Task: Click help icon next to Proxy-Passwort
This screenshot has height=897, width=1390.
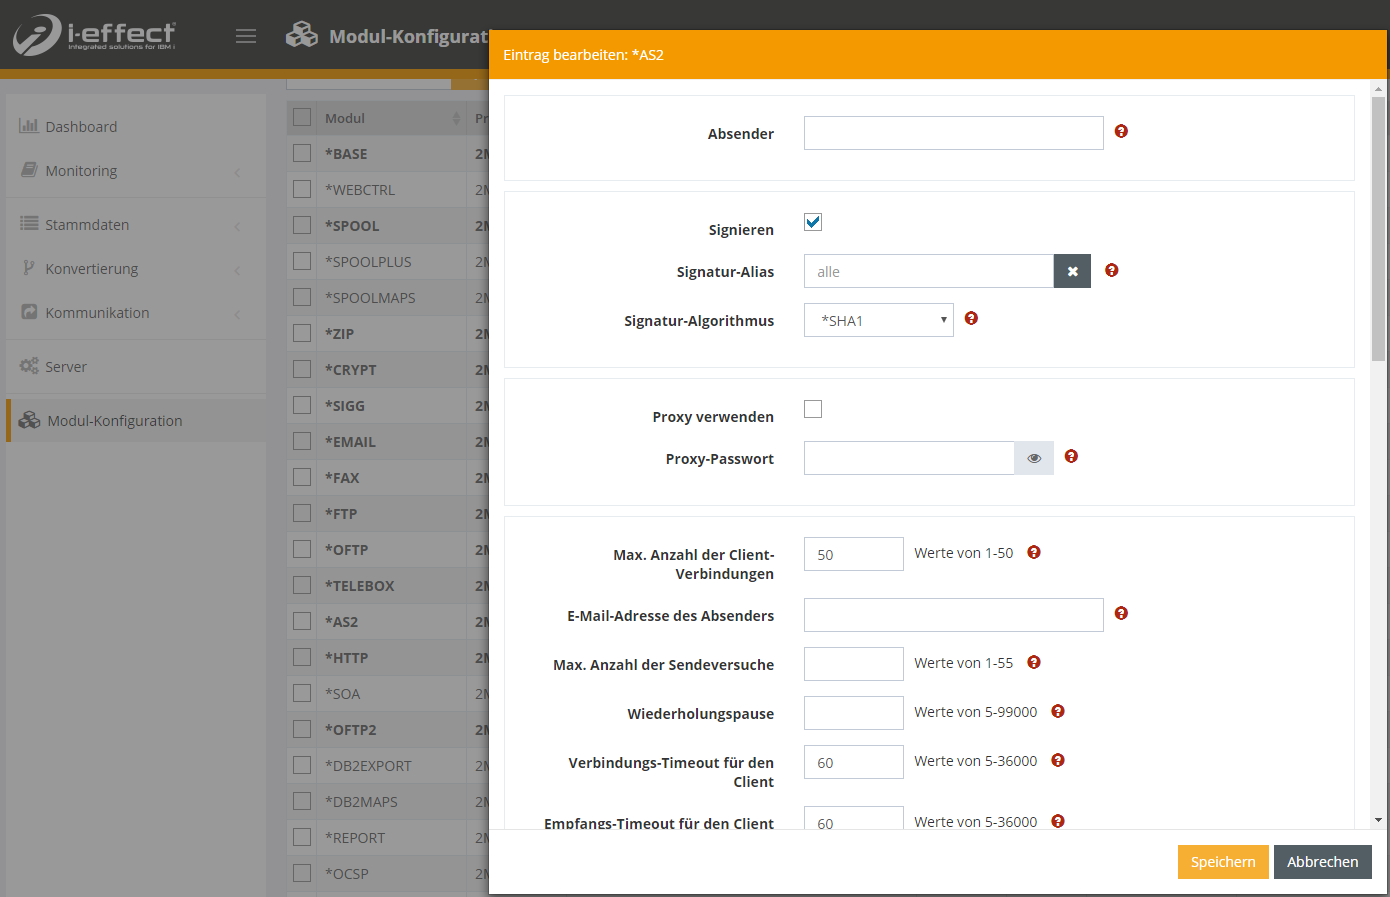Action: coord(1071,457)
